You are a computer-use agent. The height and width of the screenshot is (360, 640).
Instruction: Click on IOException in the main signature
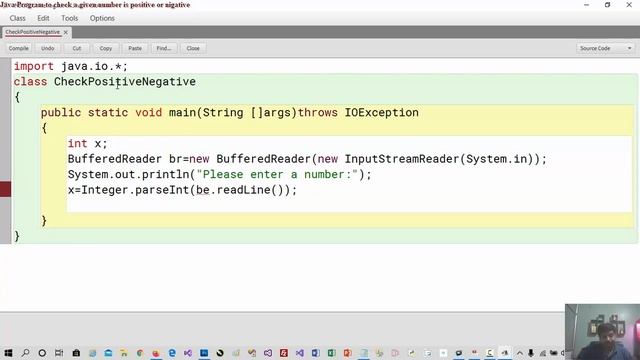click(382, 113)
